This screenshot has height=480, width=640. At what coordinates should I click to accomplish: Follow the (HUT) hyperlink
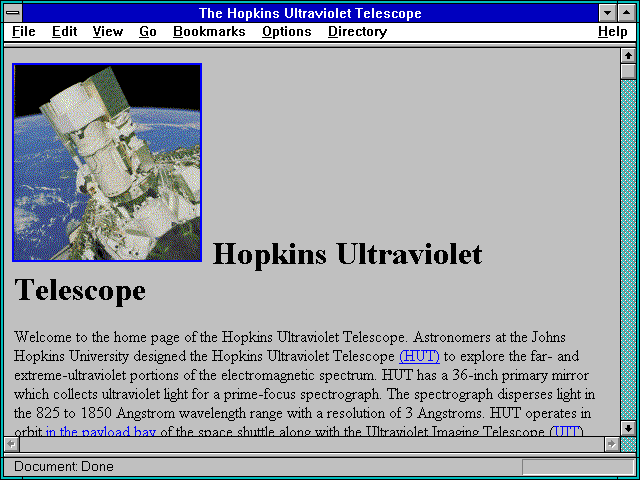pyautogui.click(x=419, y=356)
